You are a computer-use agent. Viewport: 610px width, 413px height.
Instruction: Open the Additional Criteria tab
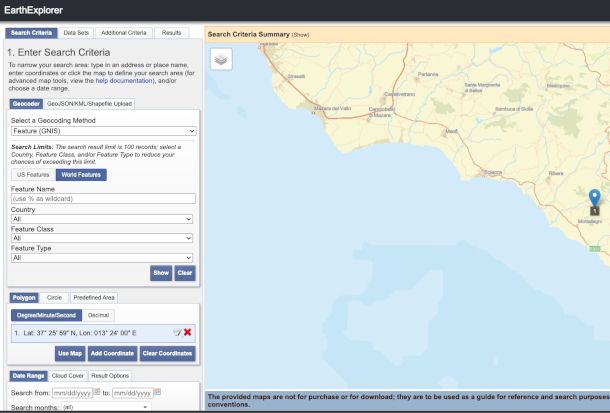(124, 33)
